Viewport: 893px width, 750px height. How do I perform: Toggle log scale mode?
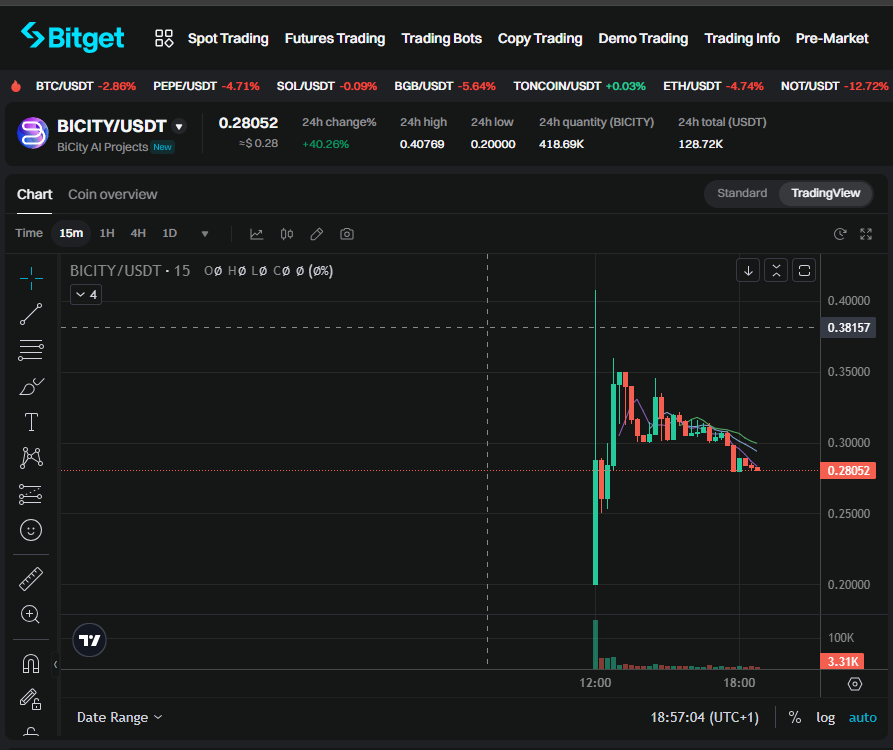tap(825, 718)
